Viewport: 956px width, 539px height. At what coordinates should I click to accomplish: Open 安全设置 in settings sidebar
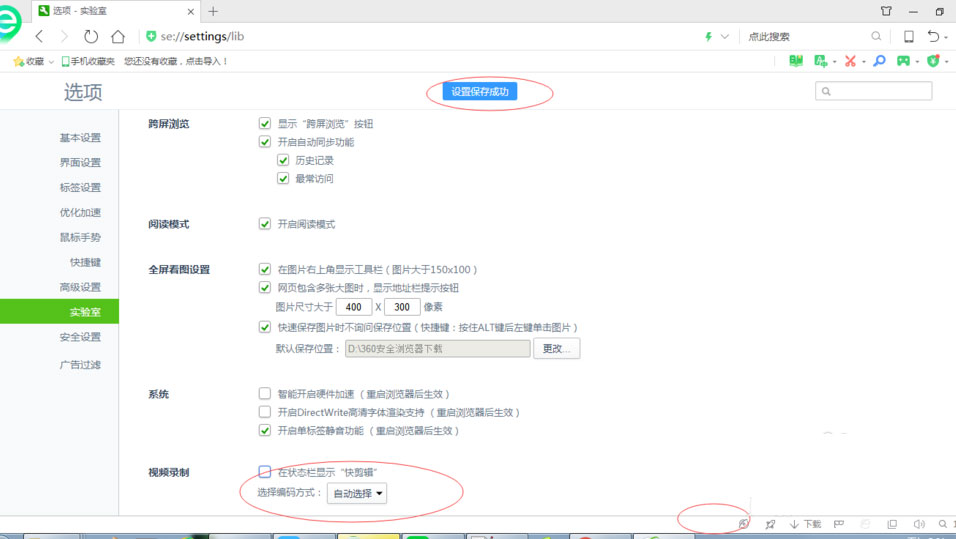click(80, 337)
